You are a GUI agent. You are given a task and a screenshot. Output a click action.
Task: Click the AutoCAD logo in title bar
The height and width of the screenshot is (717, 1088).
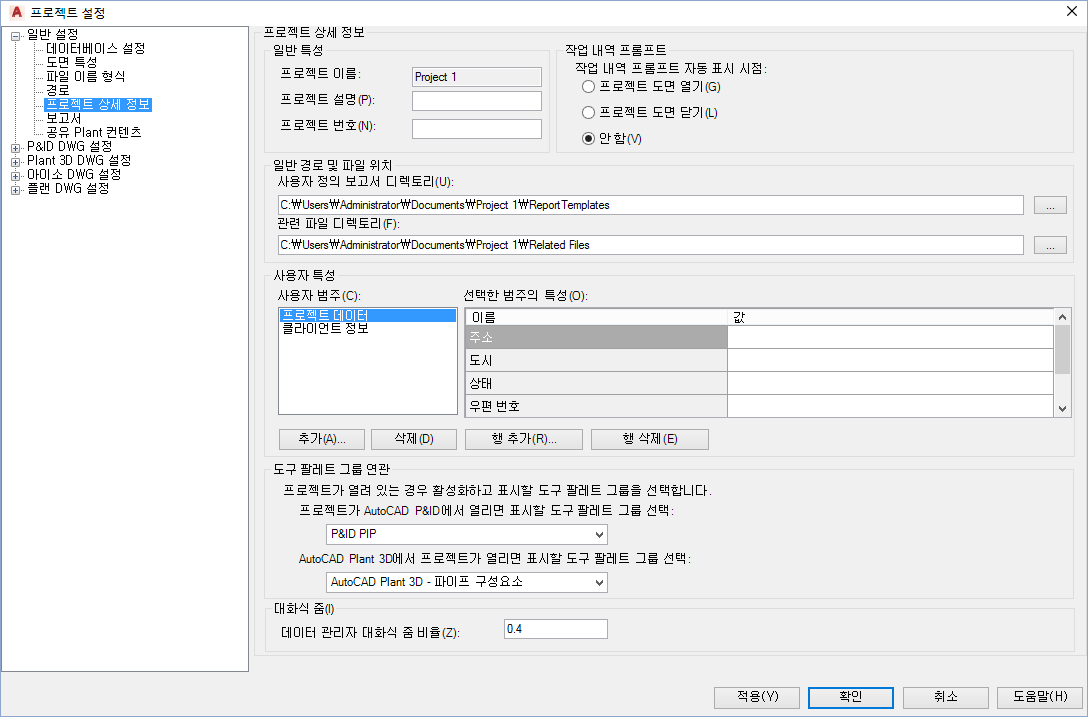point(16,12)
